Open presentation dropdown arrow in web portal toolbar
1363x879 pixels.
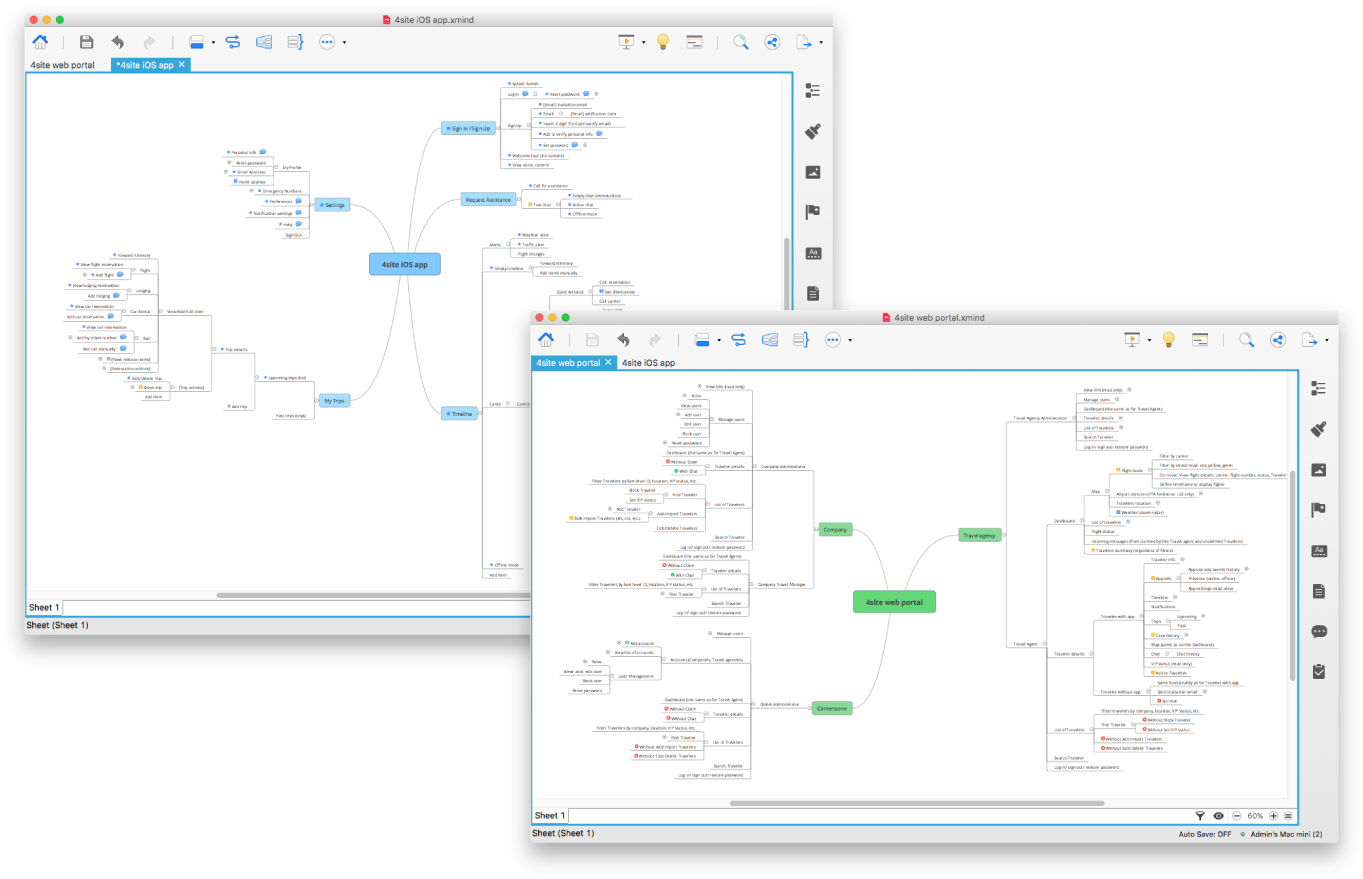[x=1149, y=340]
